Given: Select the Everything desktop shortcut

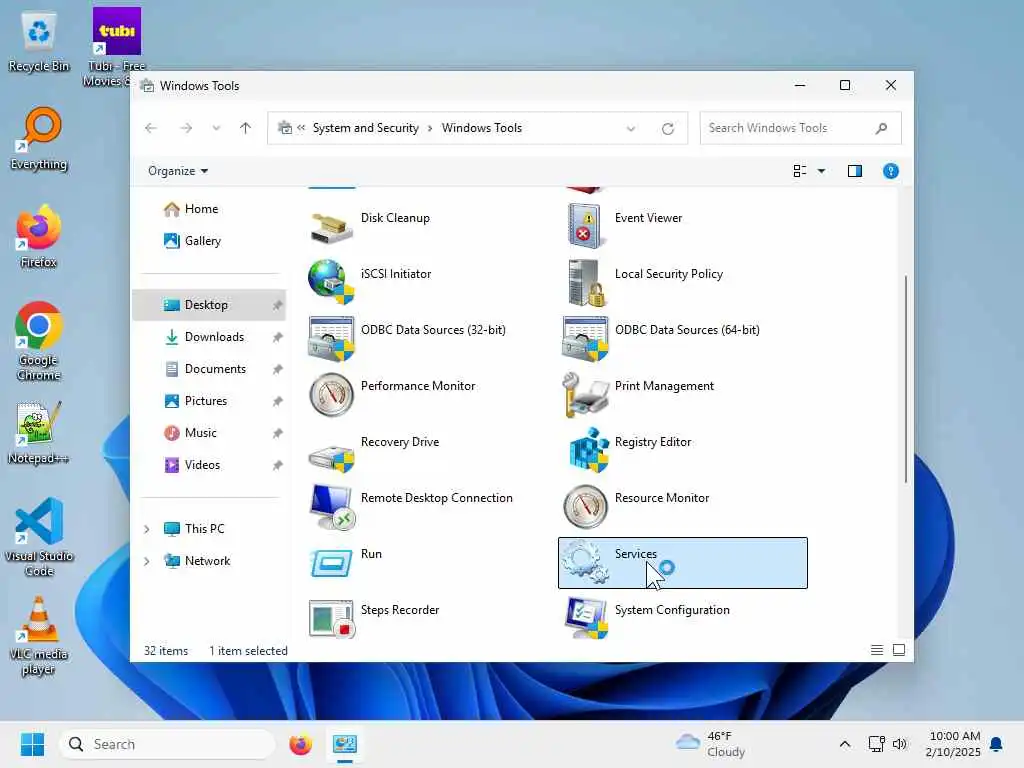Looking at the screenshot, I should [x=39, y=139].
